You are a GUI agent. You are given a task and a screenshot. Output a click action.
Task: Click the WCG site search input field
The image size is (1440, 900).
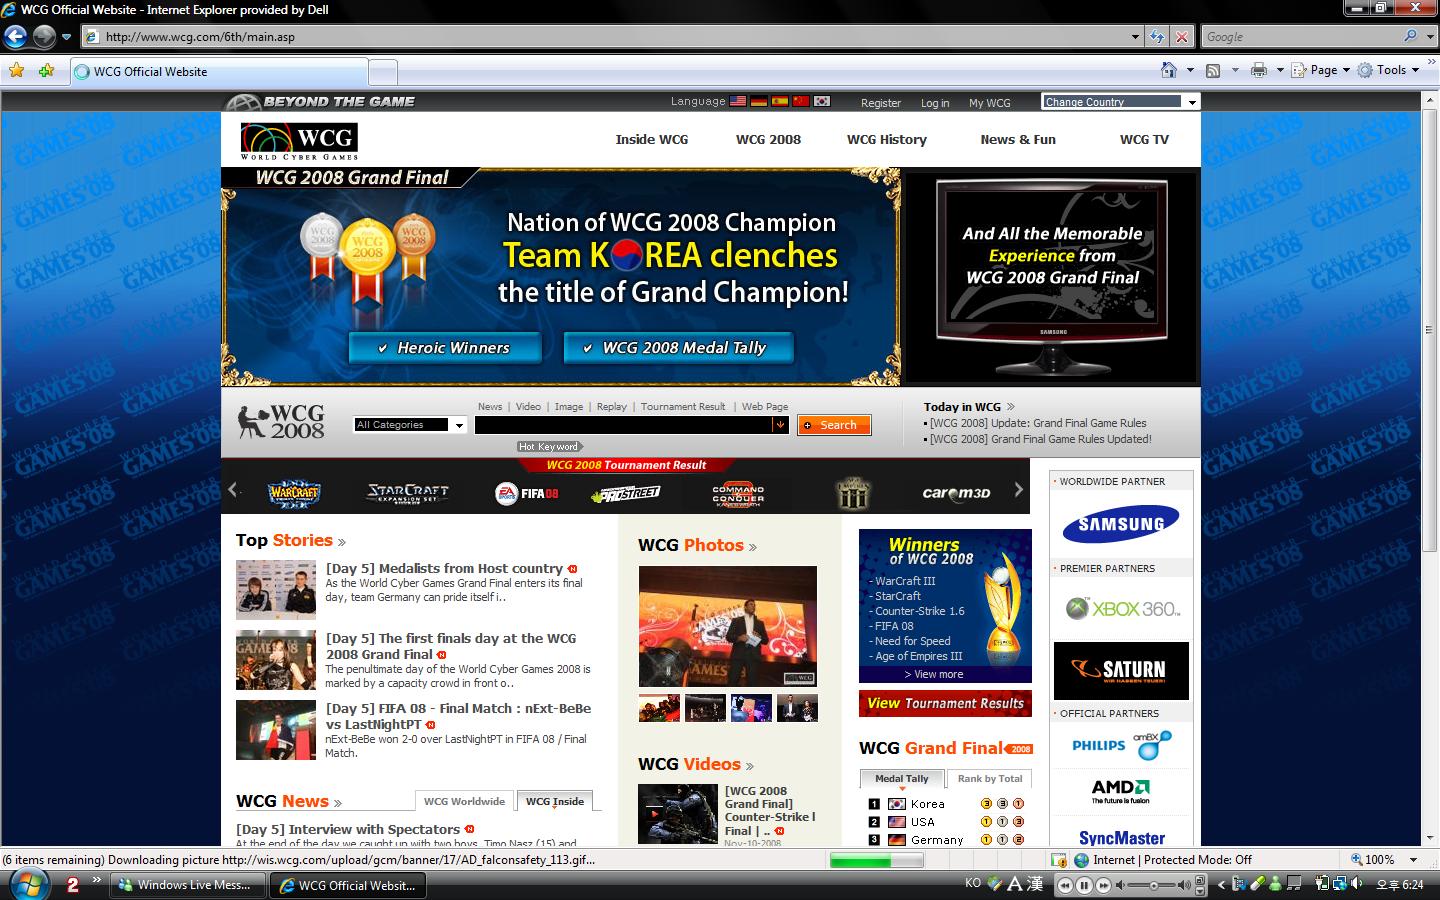(x=624, y=425)
